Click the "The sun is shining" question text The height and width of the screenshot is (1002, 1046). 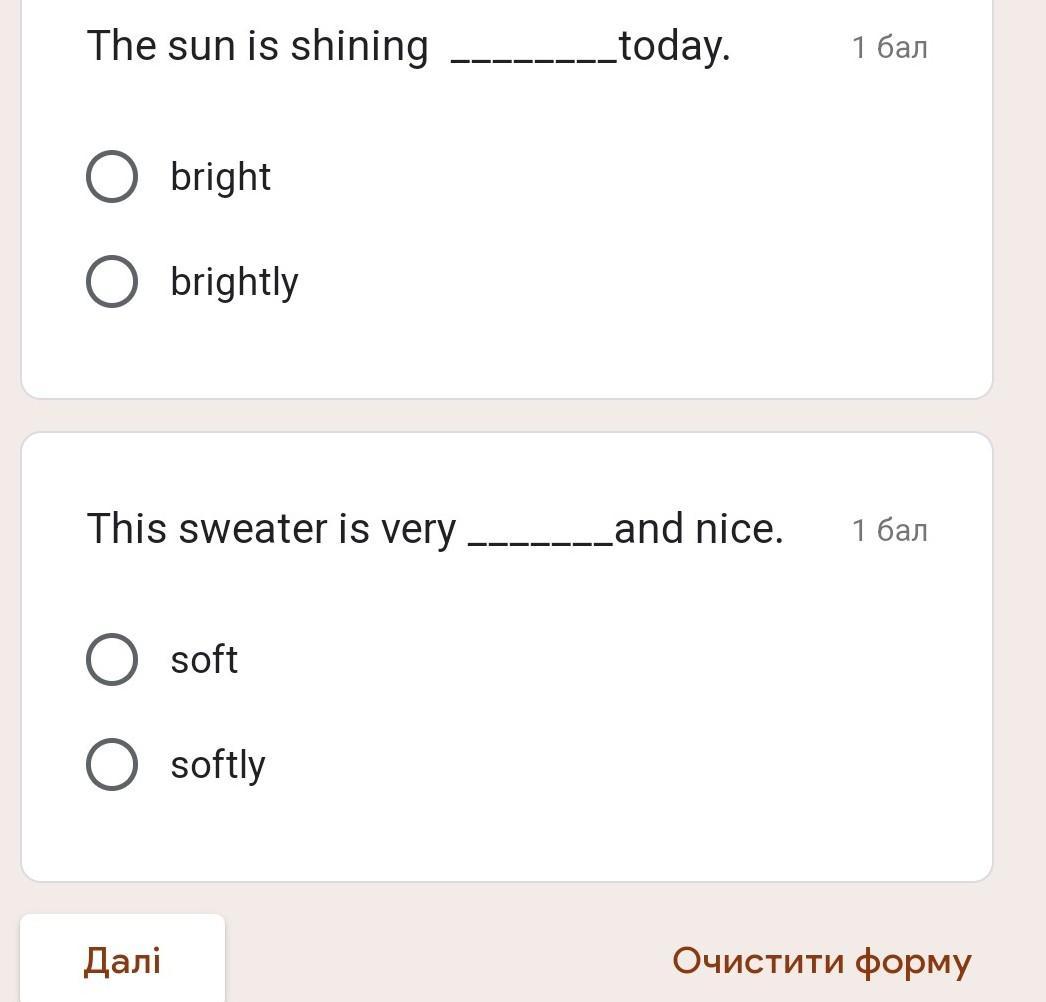(x=257, y=47)
